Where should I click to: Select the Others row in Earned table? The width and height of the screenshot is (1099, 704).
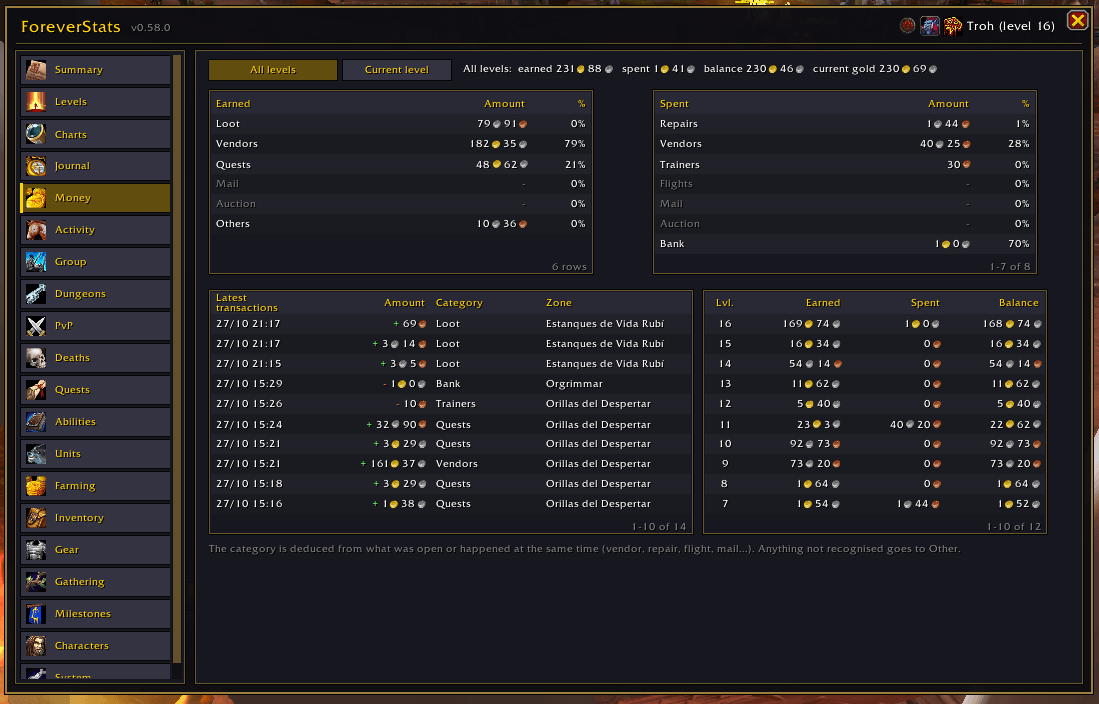point(401,224)
